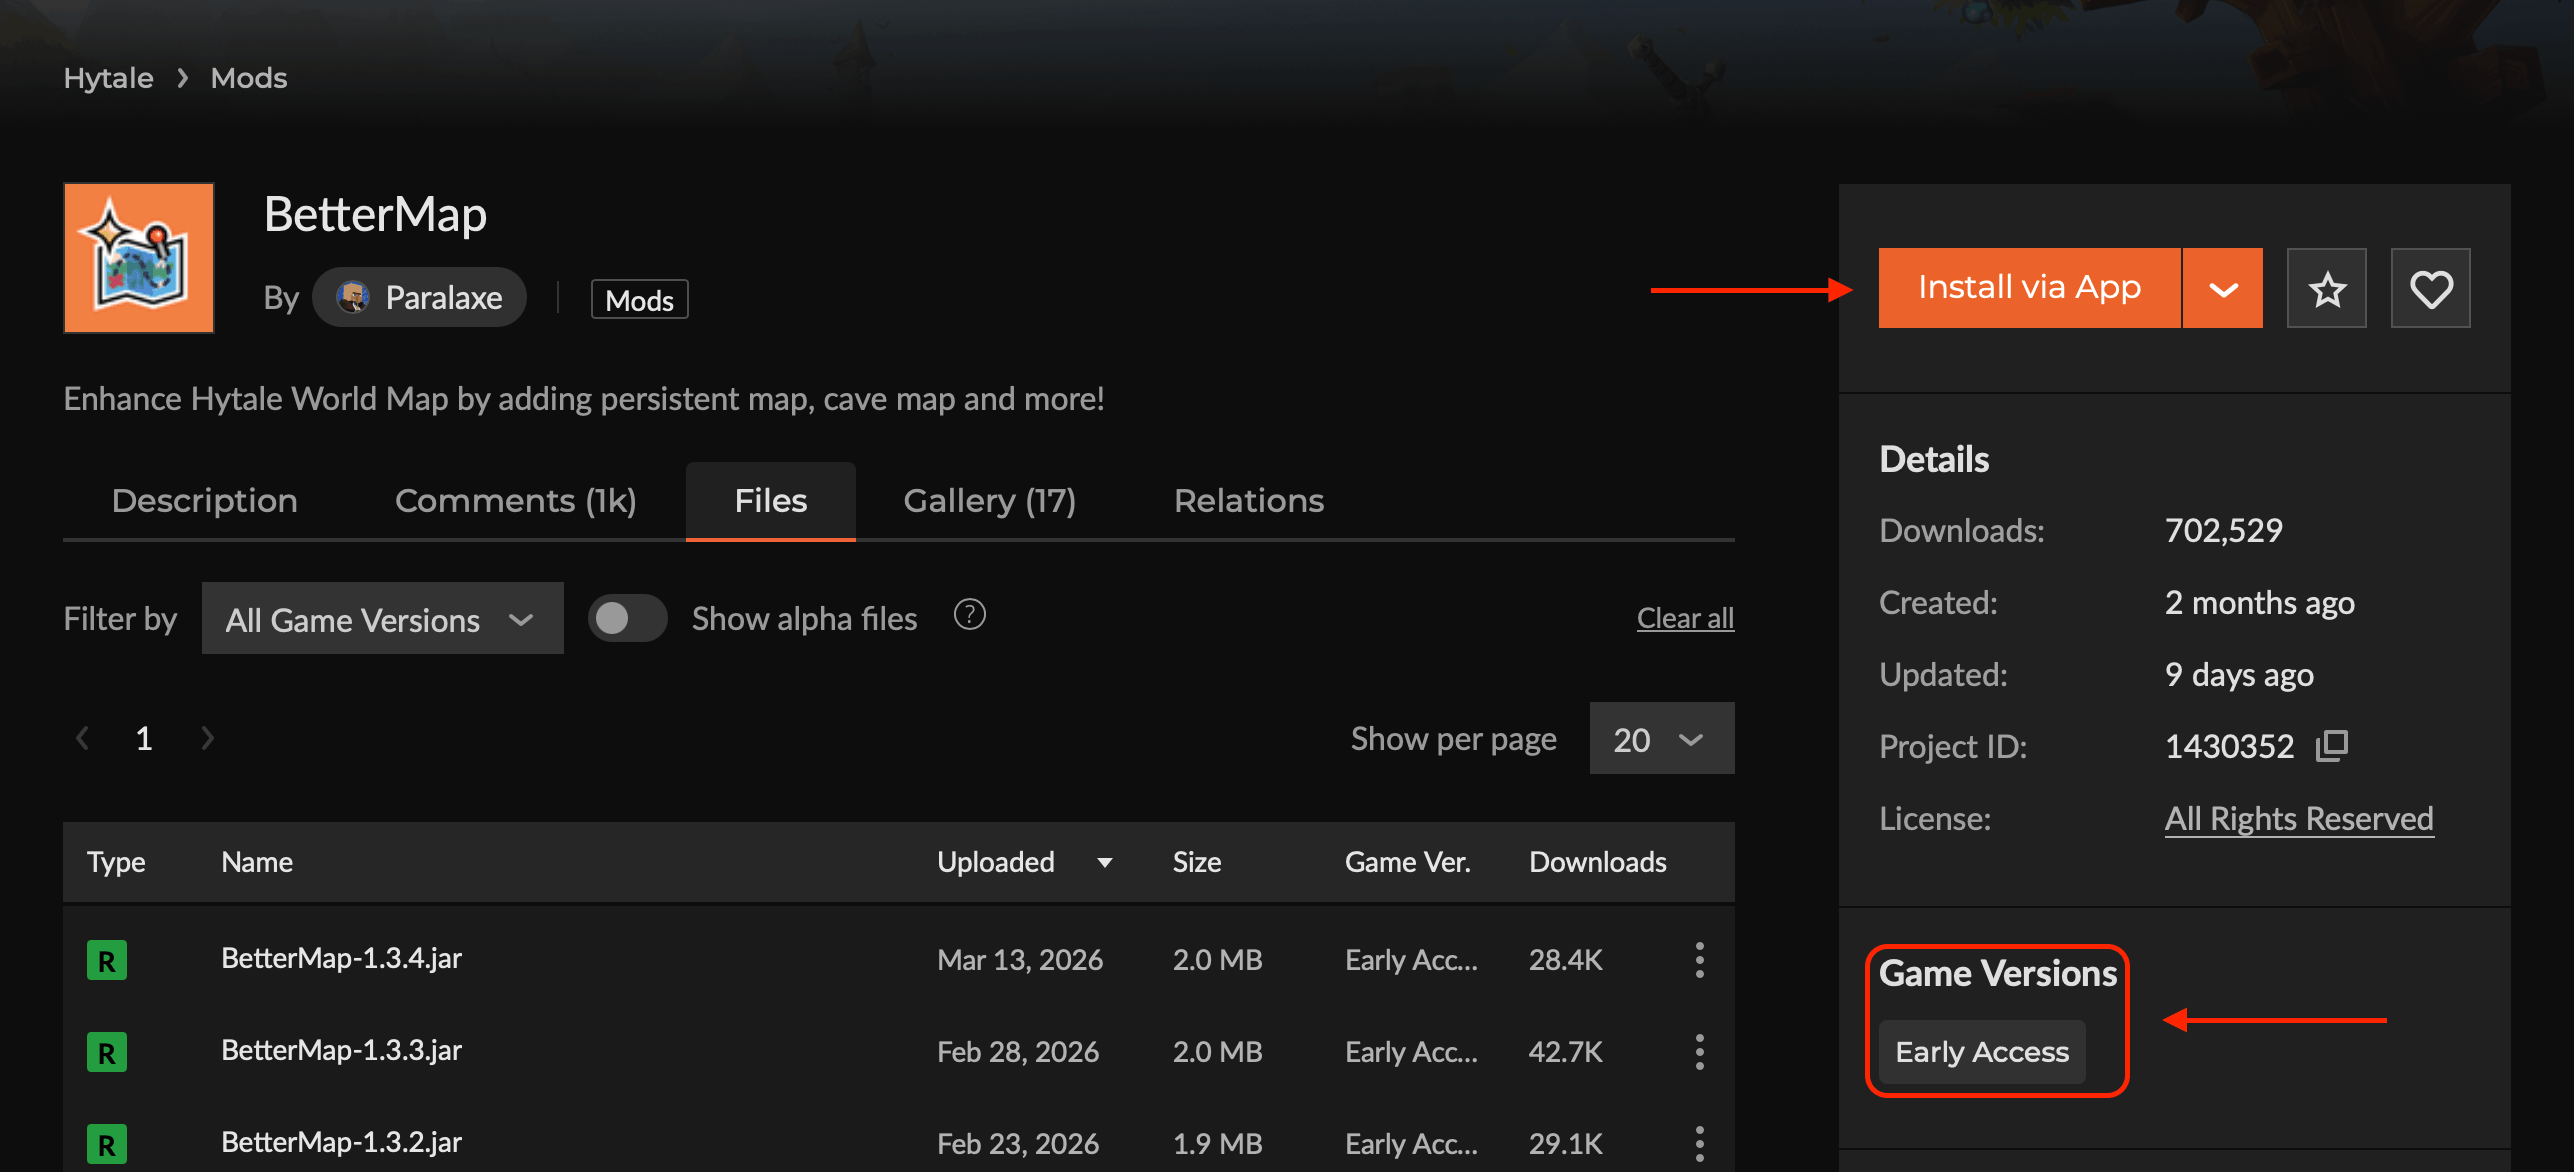The width and height of the screenshot is (2574, 1172).
Task: Expand the Install via App arrow dropdown
Action: [2222, 289]
